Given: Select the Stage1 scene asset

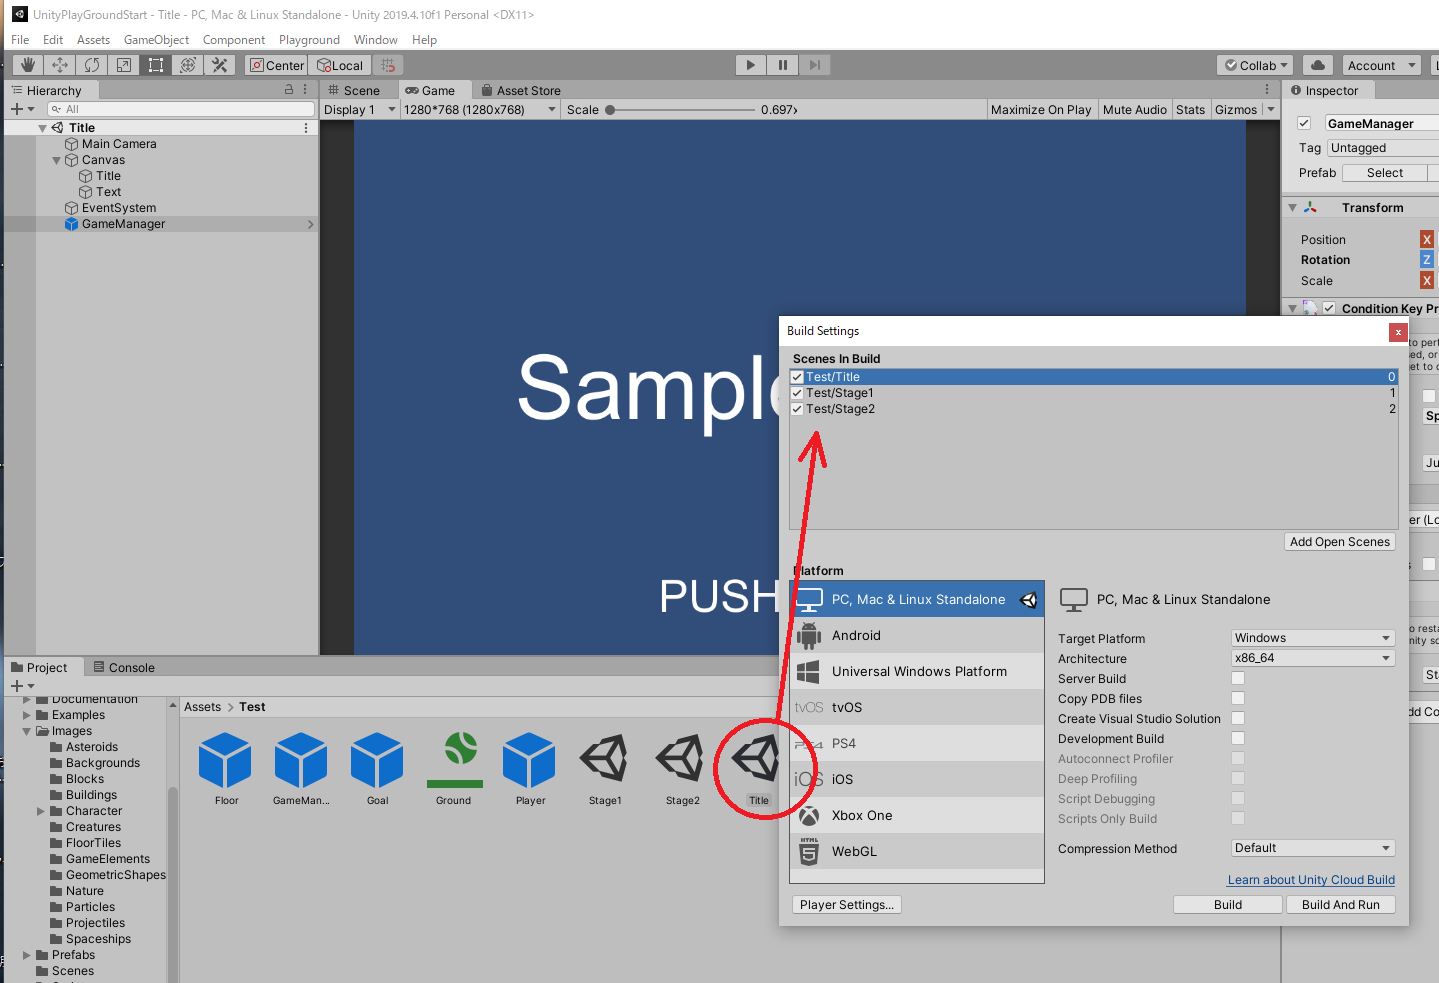Looking at the screenshot, I should 605,768.
